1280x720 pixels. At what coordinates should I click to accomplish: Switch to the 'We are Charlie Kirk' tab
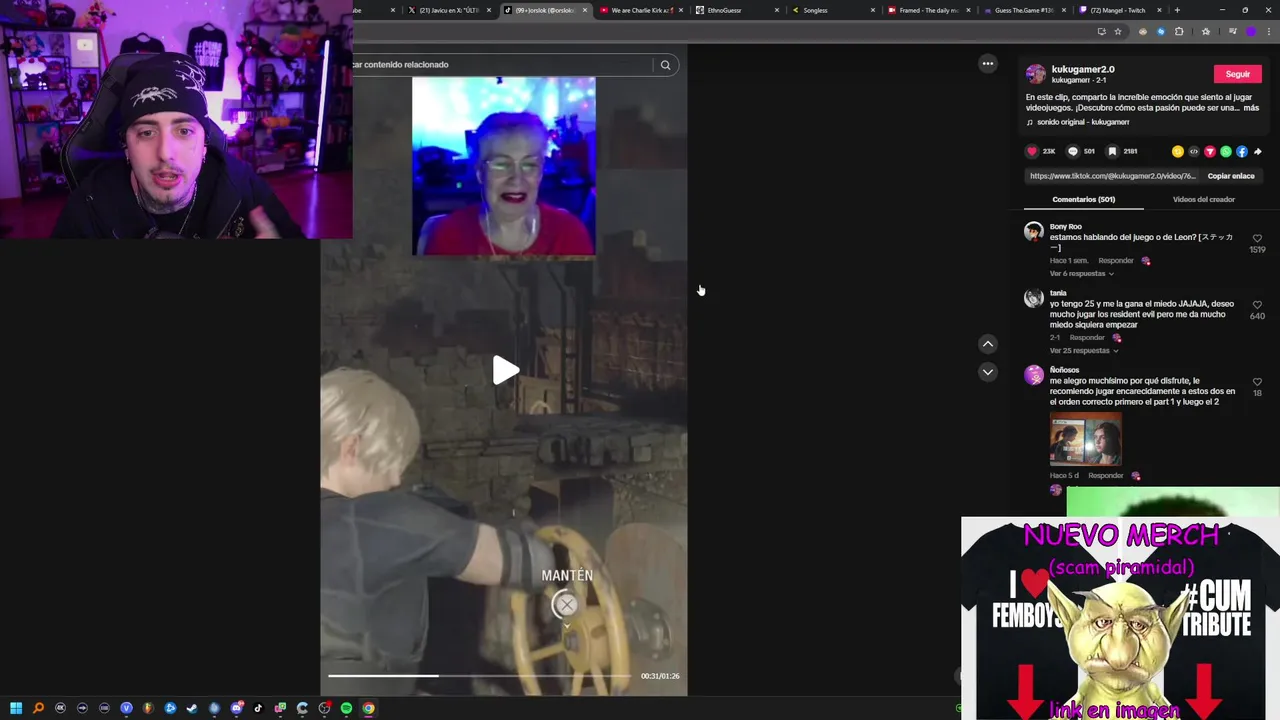(641, 10)
